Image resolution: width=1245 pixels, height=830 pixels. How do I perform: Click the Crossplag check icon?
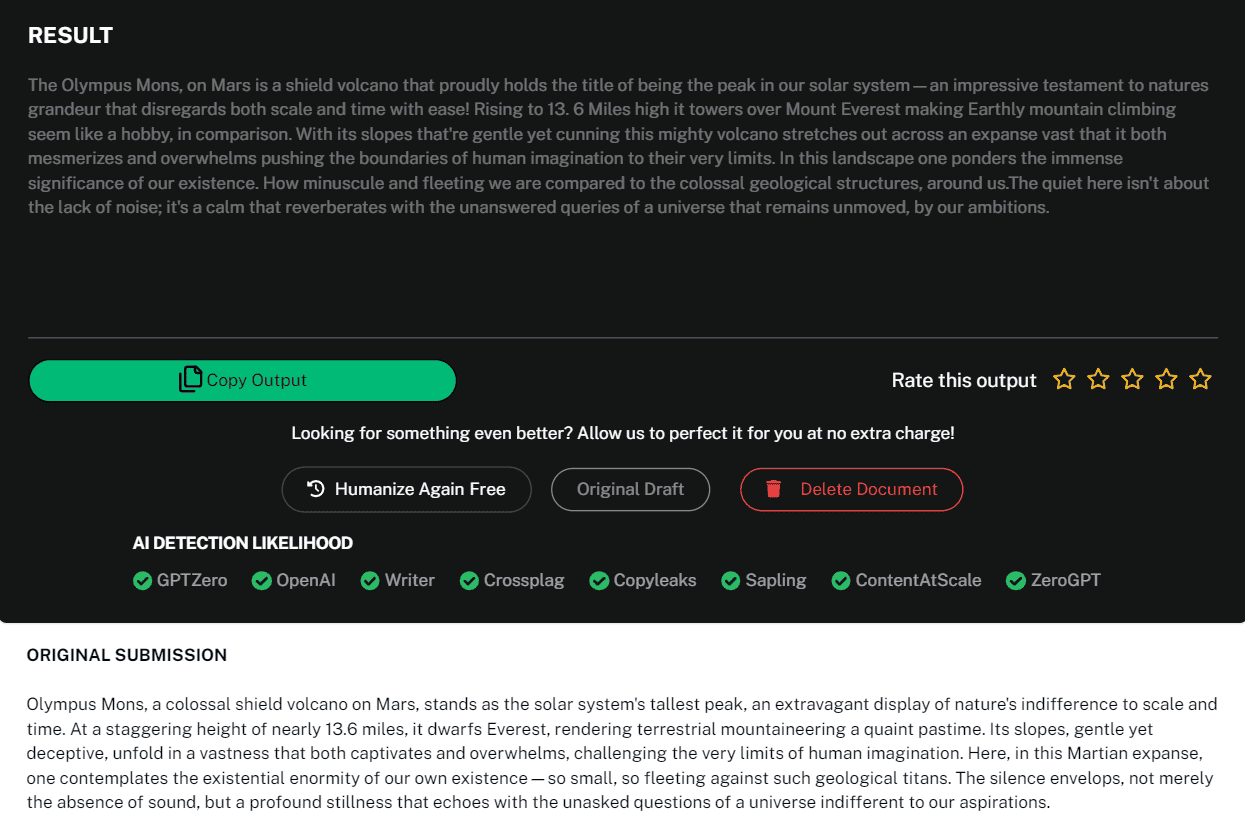click(x=469, y=581)
